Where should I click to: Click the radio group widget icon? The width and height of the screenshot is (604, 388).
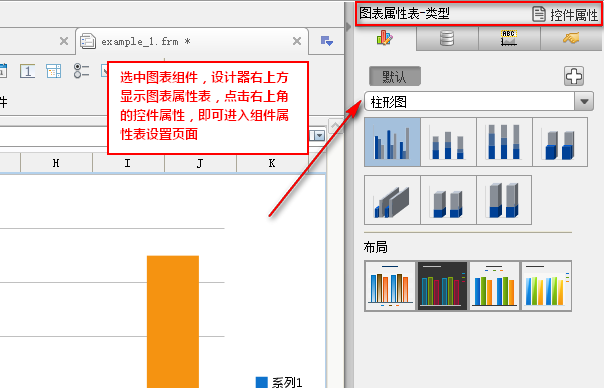[x=81, y=71]
